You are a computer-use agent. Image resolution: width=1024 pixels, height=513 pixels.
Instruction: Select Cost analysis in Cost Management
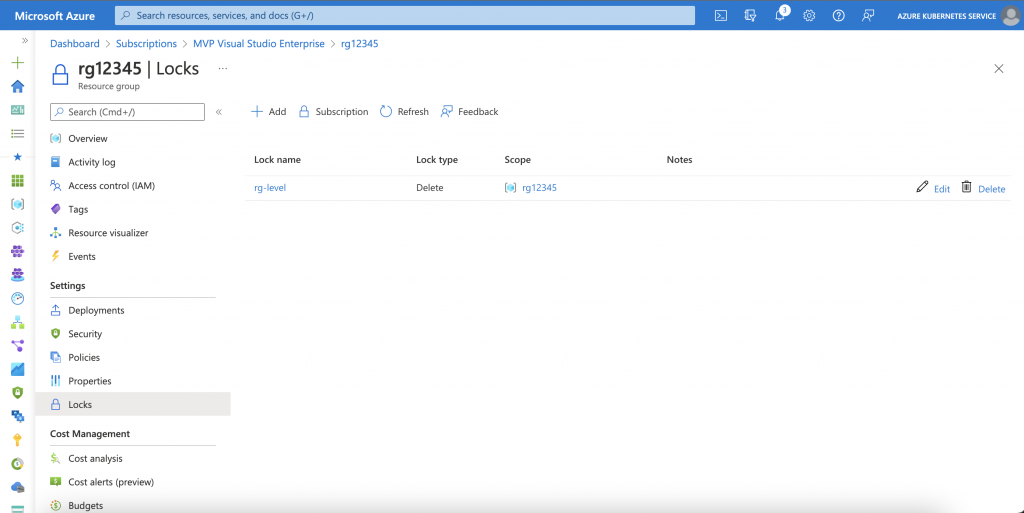(95, 458)
